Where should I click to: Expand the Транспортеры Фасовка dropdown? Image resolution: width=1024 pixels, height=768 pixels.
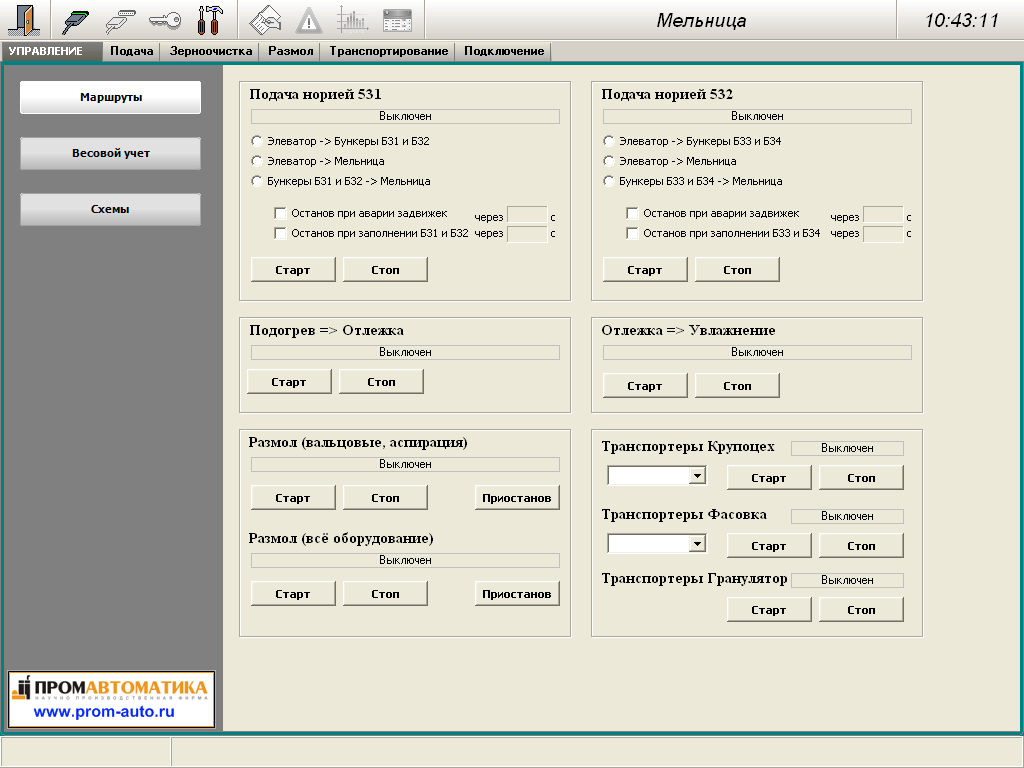[697, 545]
